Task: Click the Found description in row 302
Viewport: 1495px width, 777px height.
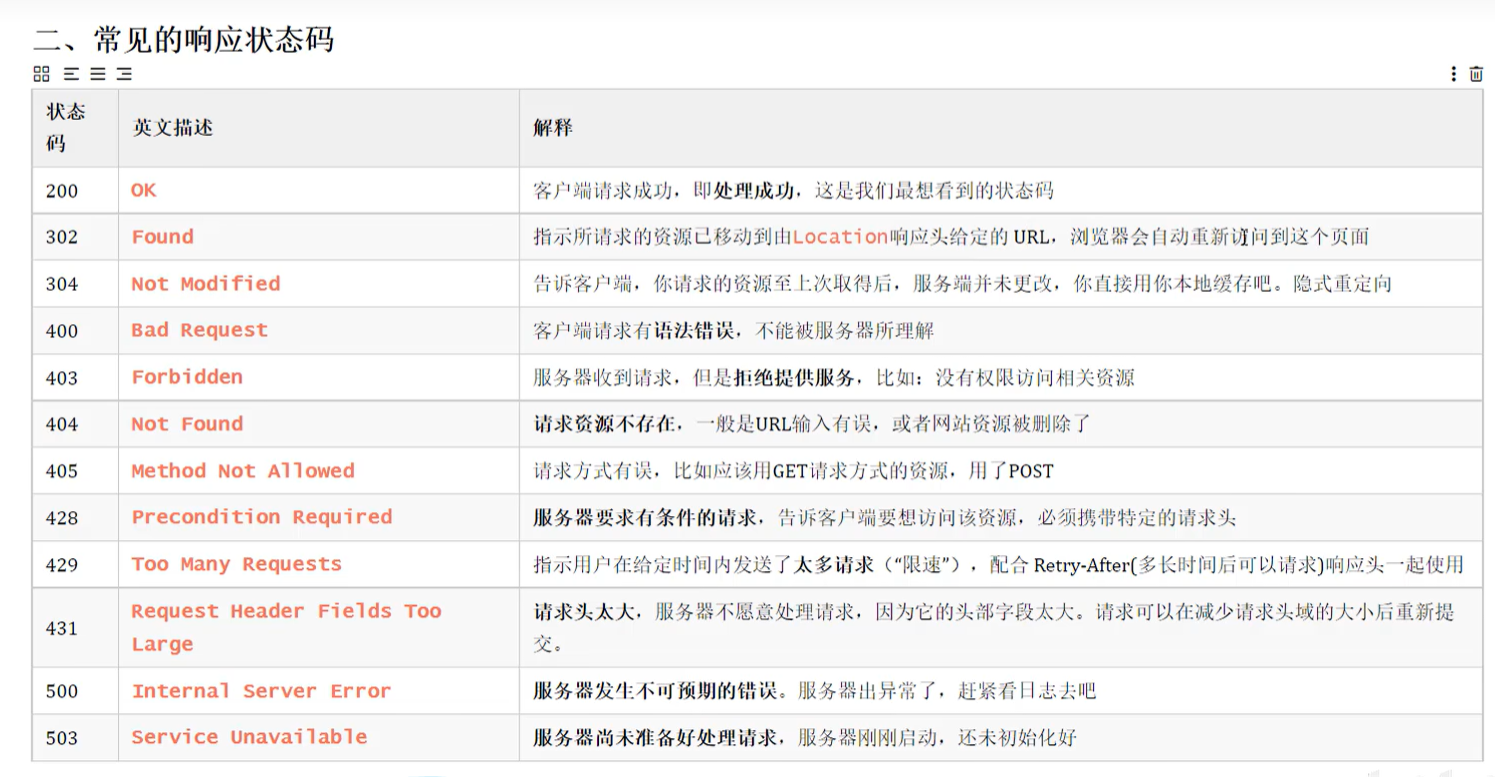Action: coord(163,237)
